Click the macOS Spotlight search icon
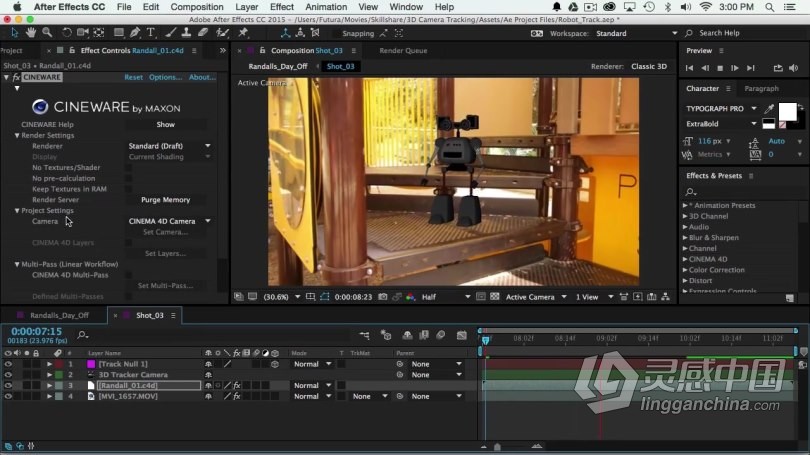Image resolution: width=810 pixels, height=455 pixels. 769,7
